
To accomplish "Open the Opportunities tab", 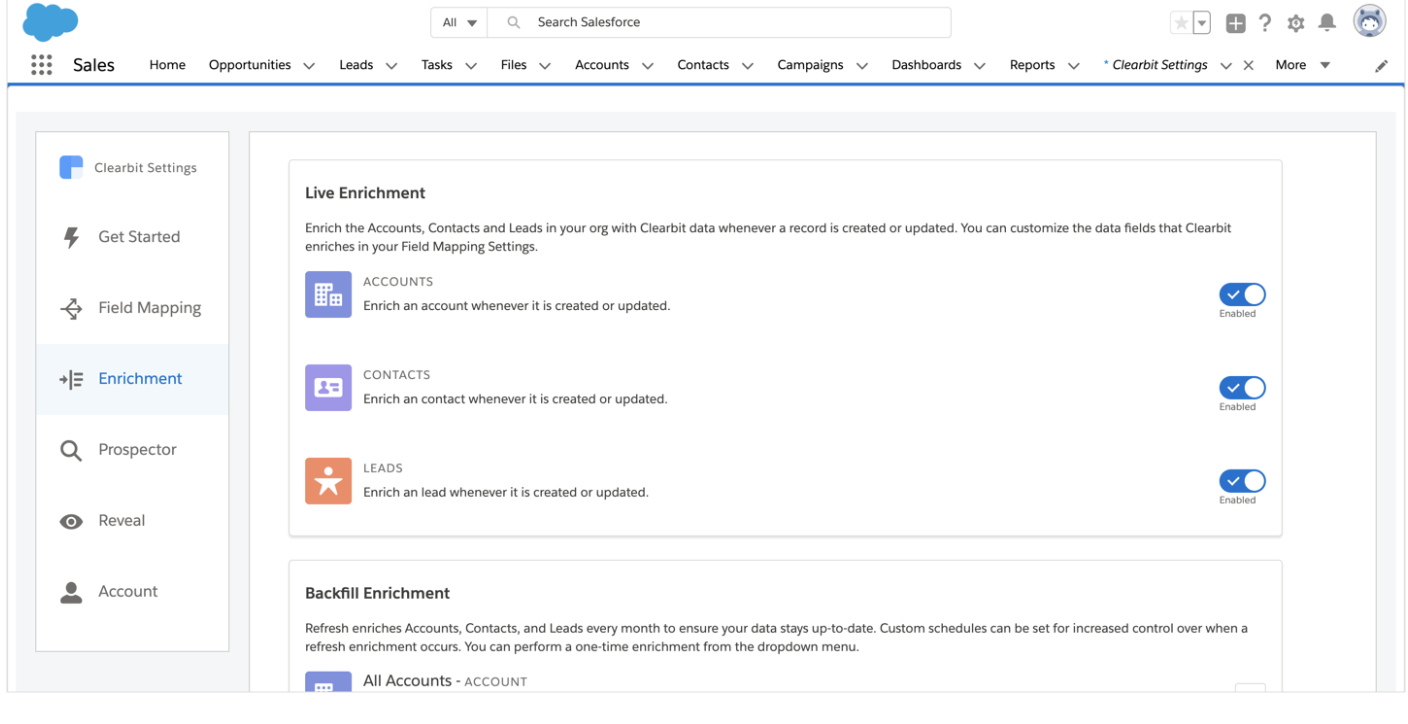I will (x=250, y=65).
